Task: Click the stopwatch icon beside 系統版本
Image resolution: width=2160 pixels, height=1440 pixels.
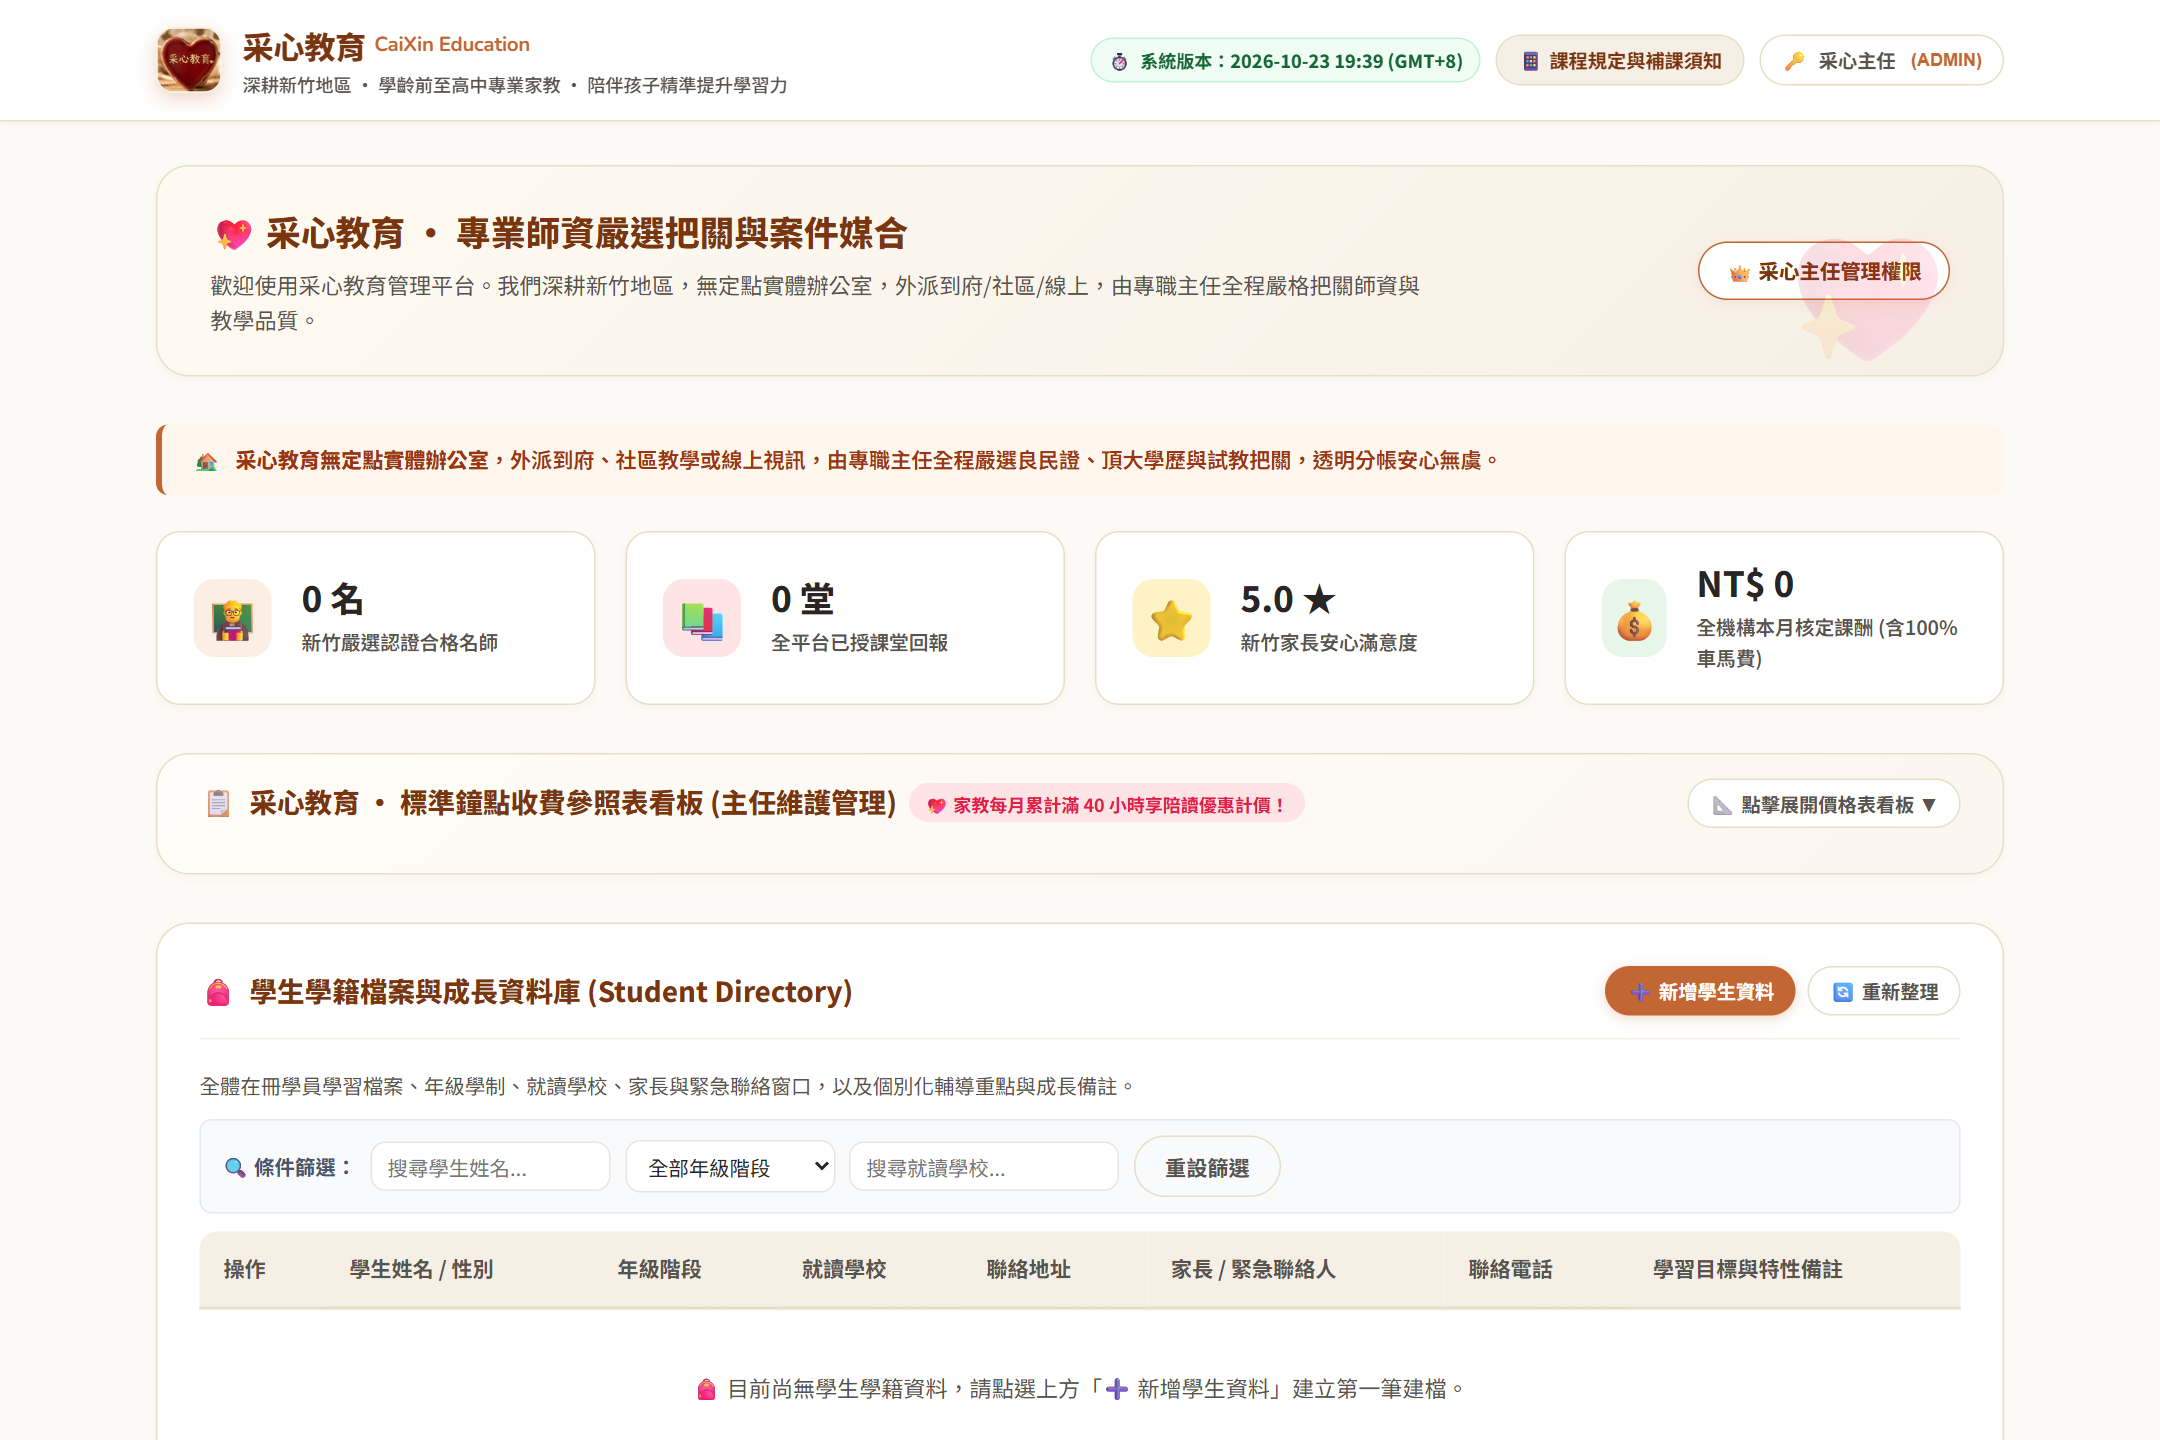Action: click(x=1120, y=62)
